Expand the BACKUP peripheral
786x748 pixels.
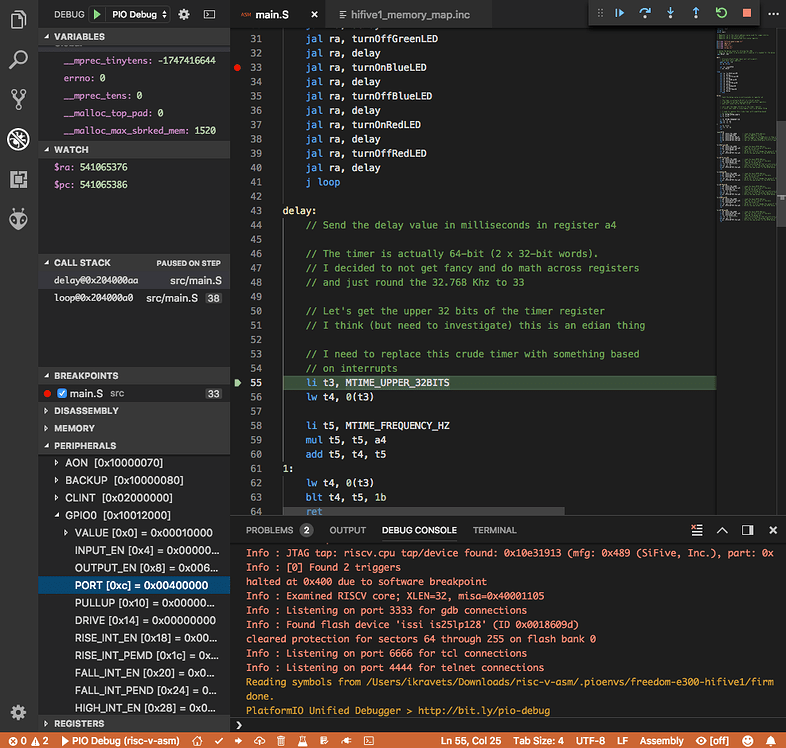pyautogui.click(x=57, y=480)
